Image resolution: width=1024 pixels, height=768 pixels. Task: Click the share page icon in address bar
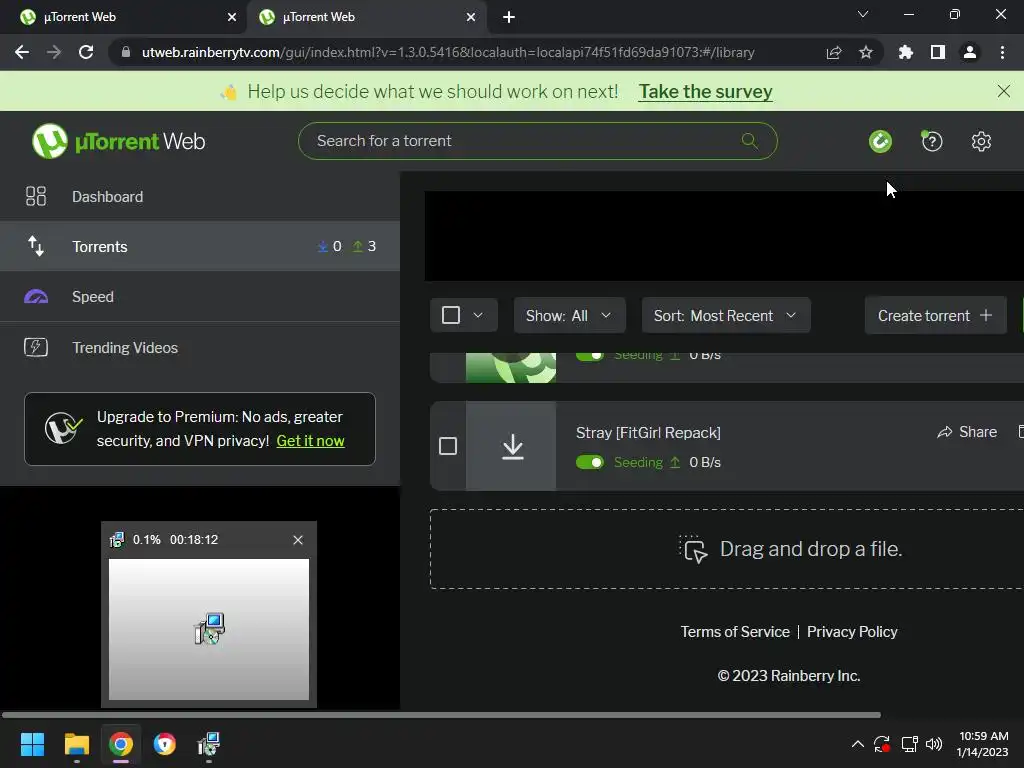coord(834,52)
